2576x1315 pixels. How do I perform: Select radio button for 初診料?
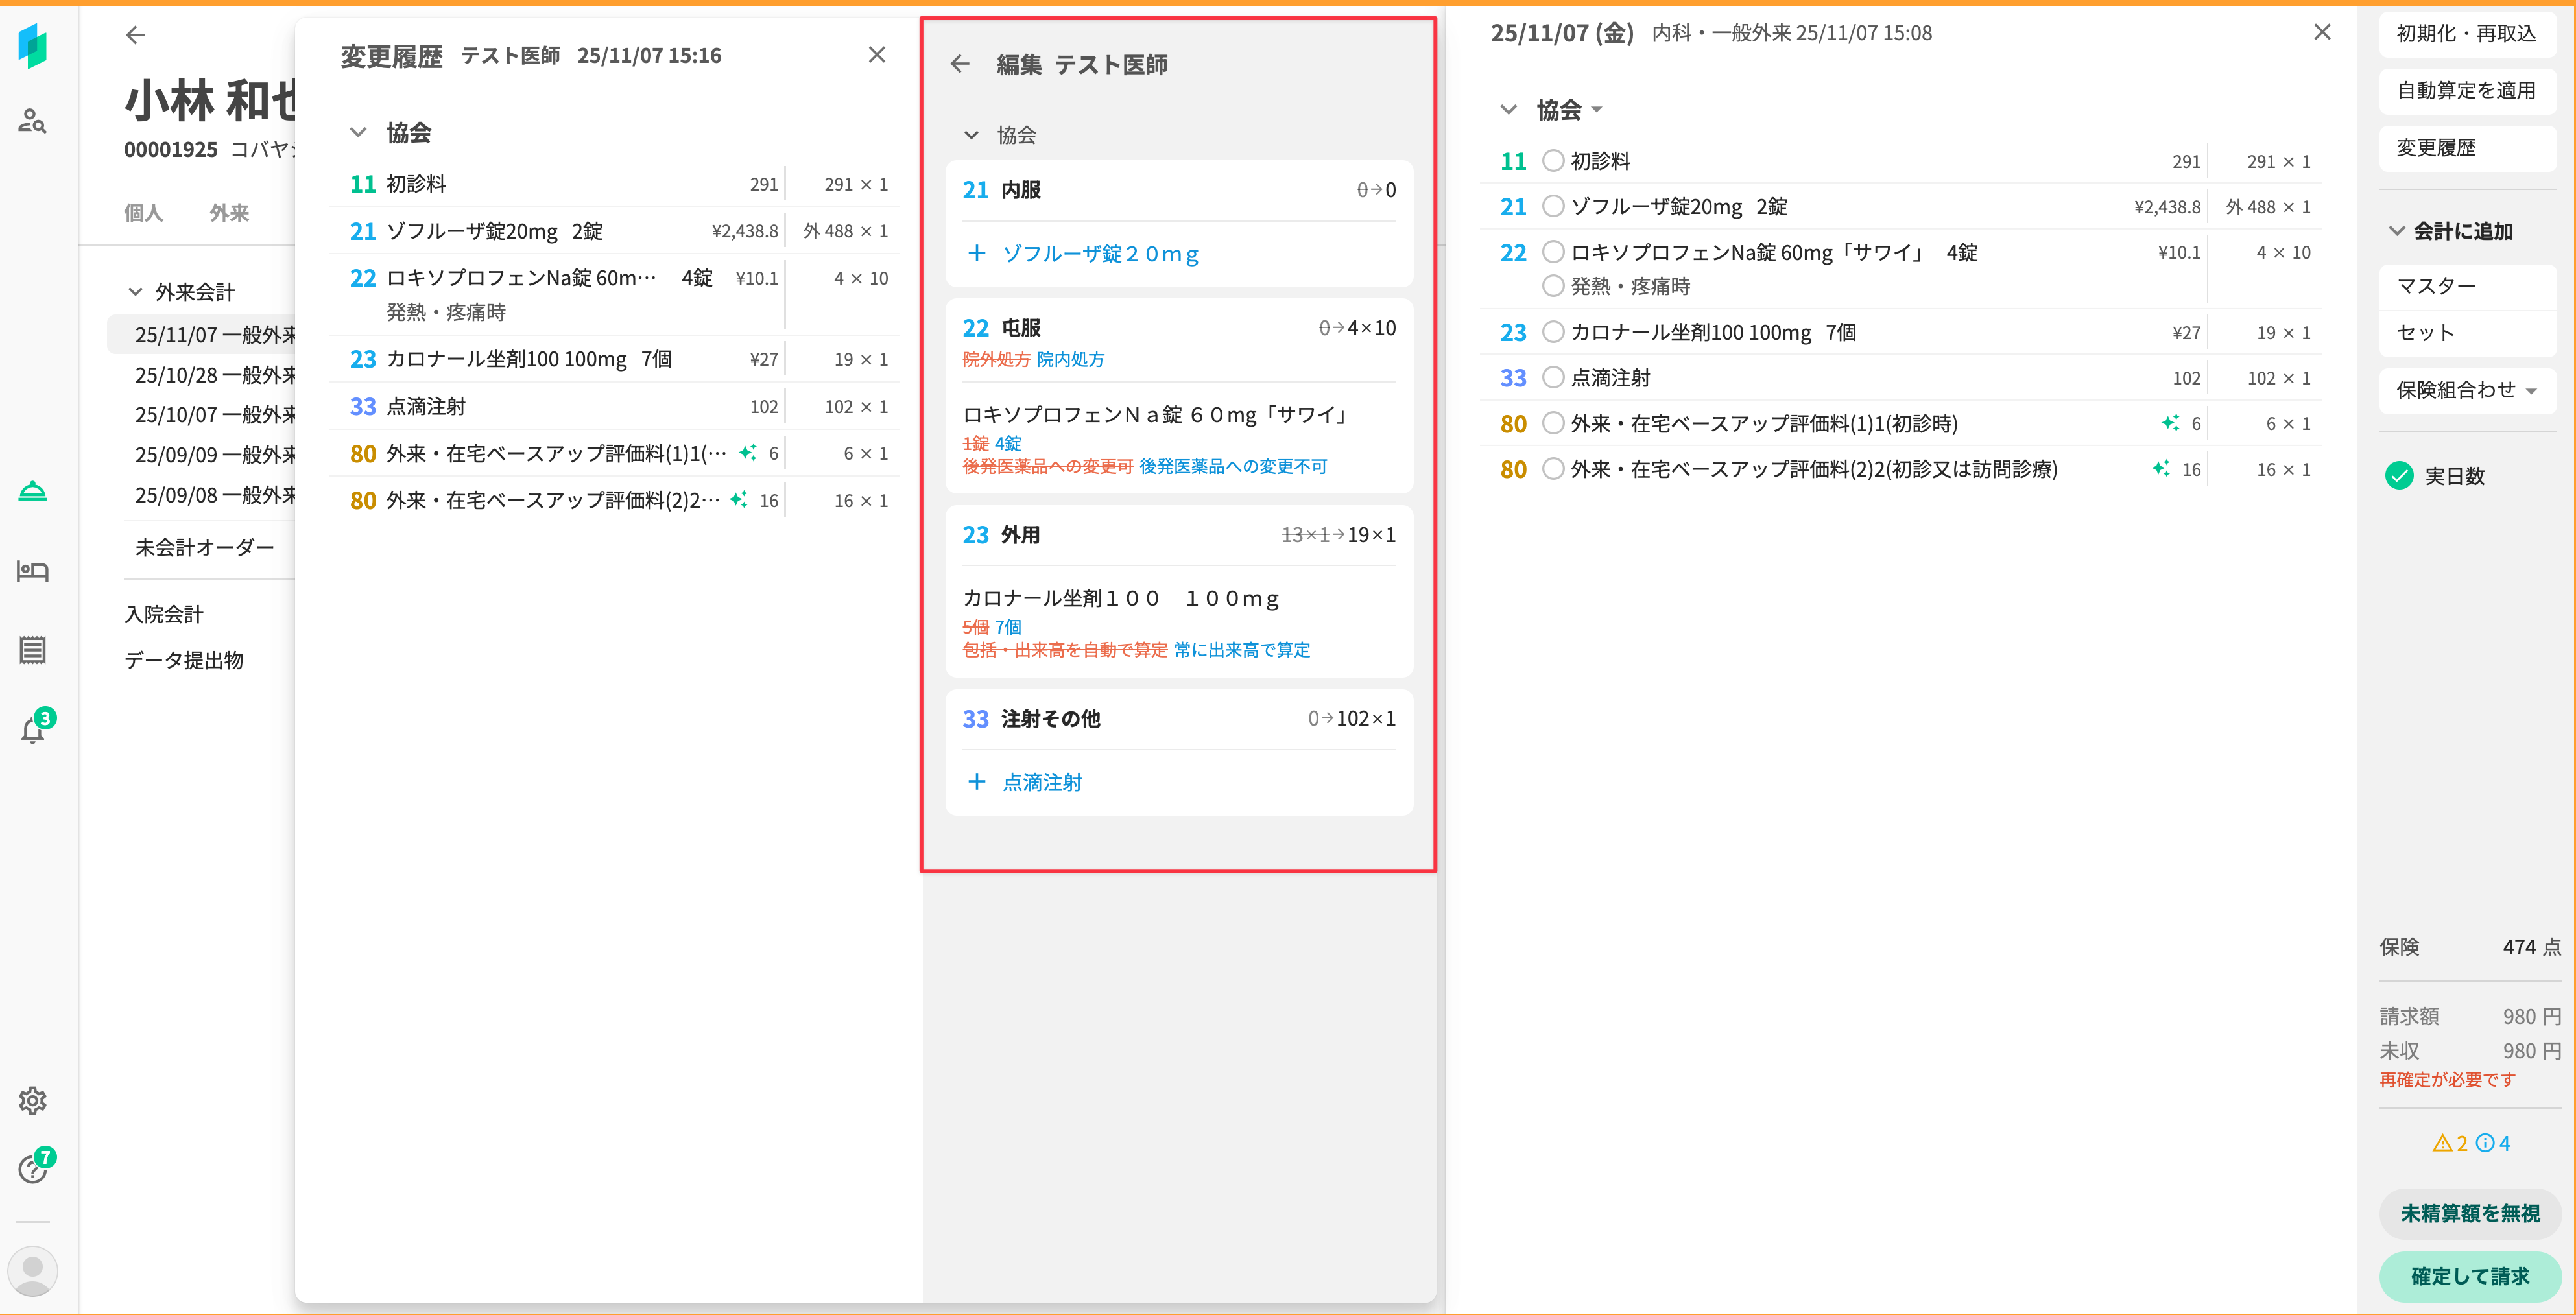point(1552,161)
